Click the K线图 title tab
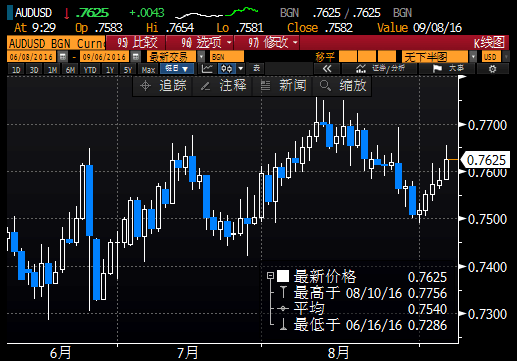The image size is (517, 361). point(489,42)
